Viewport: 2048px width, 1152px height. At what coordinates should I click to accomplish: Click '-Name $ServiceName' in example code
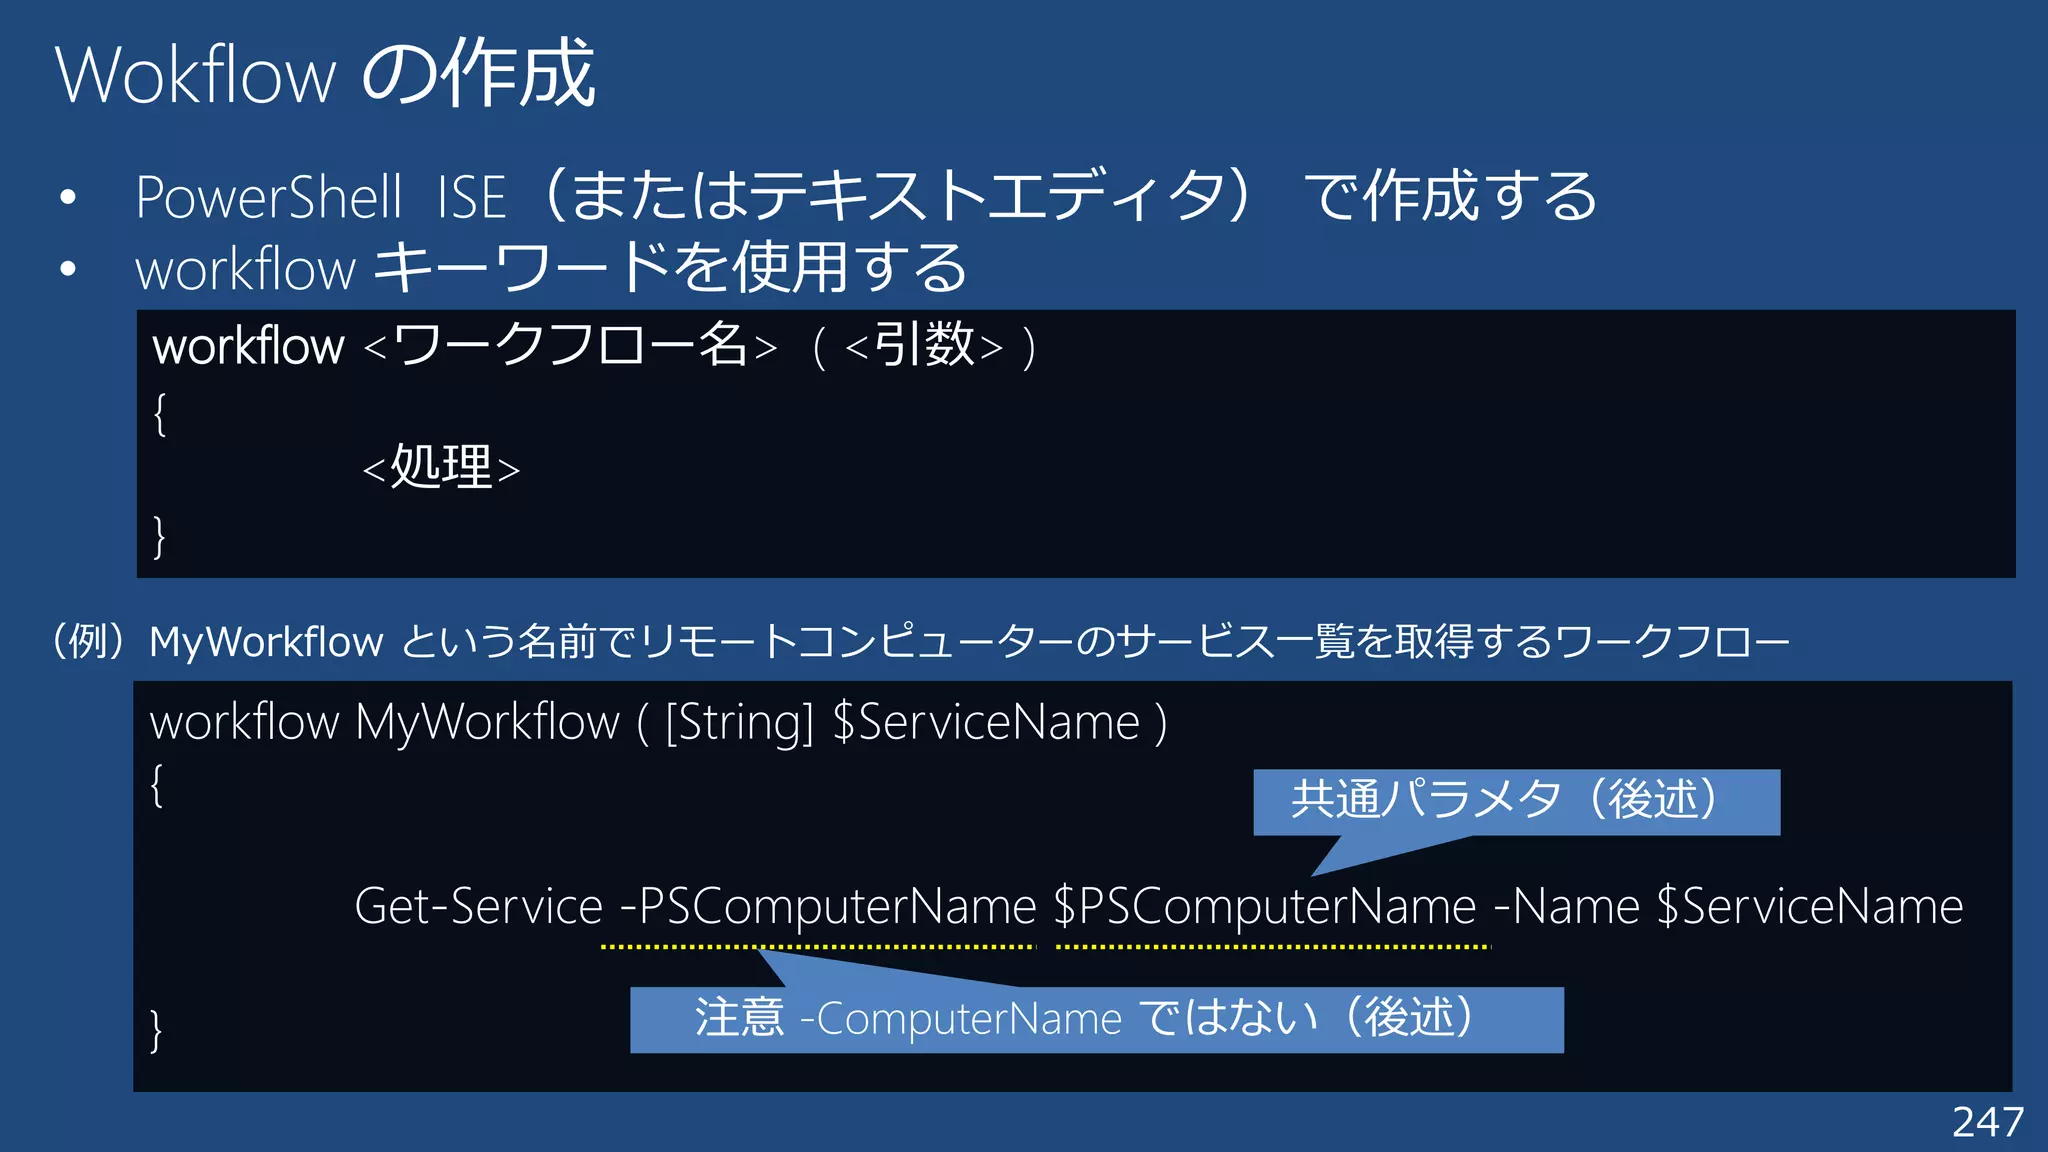pyautogui.click(x=1728, y=907)
